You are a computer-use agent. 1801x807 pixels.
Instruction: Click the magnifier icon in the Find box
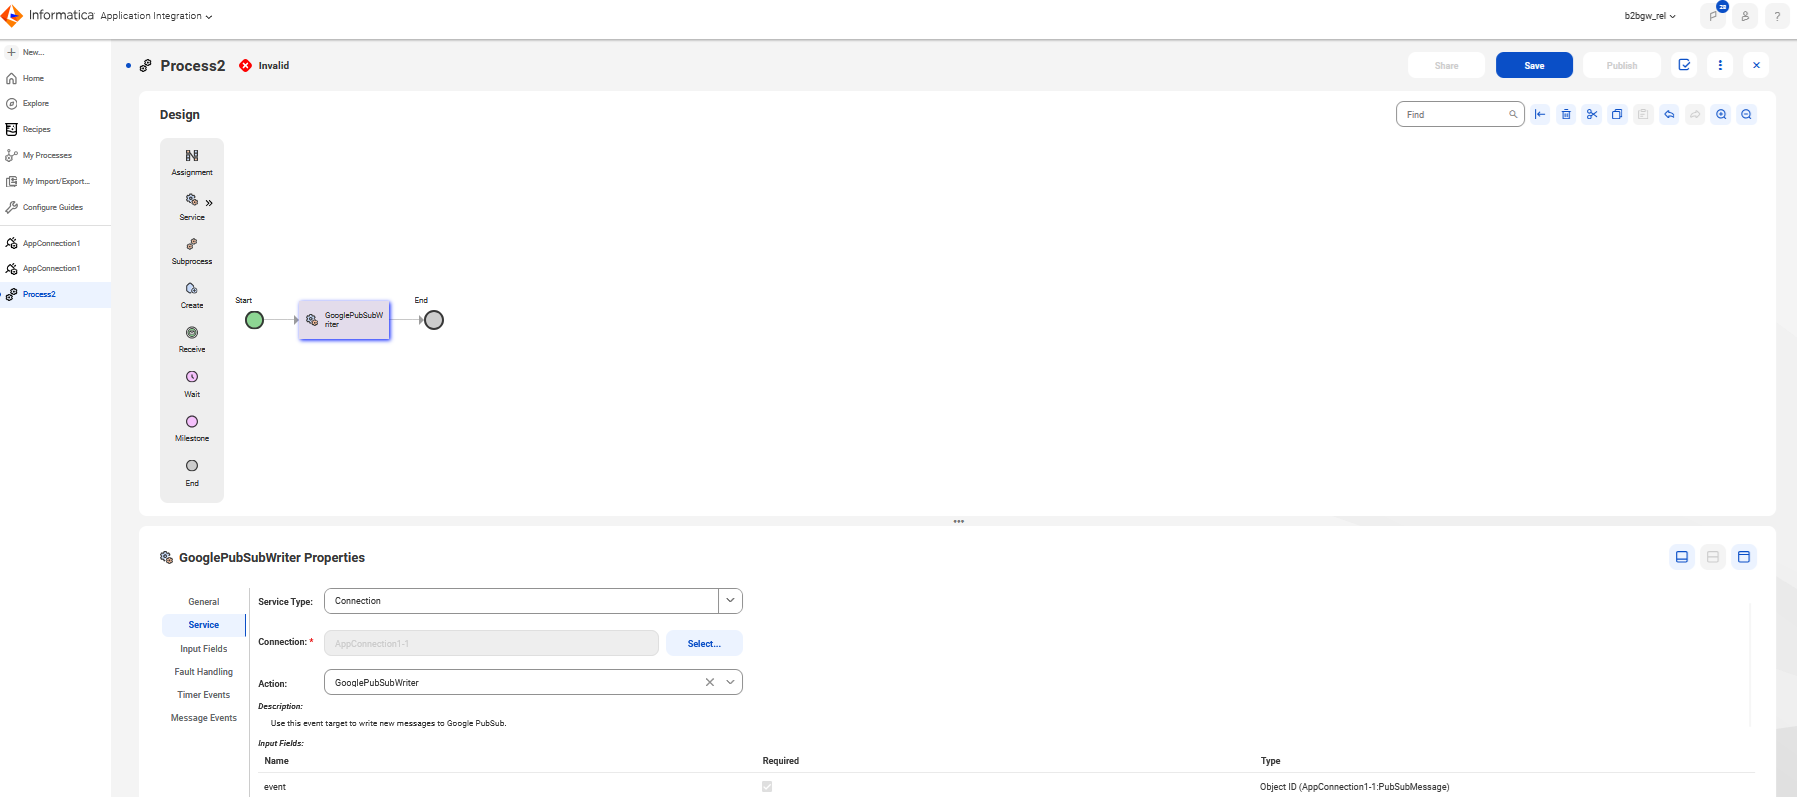(1513, 114)
